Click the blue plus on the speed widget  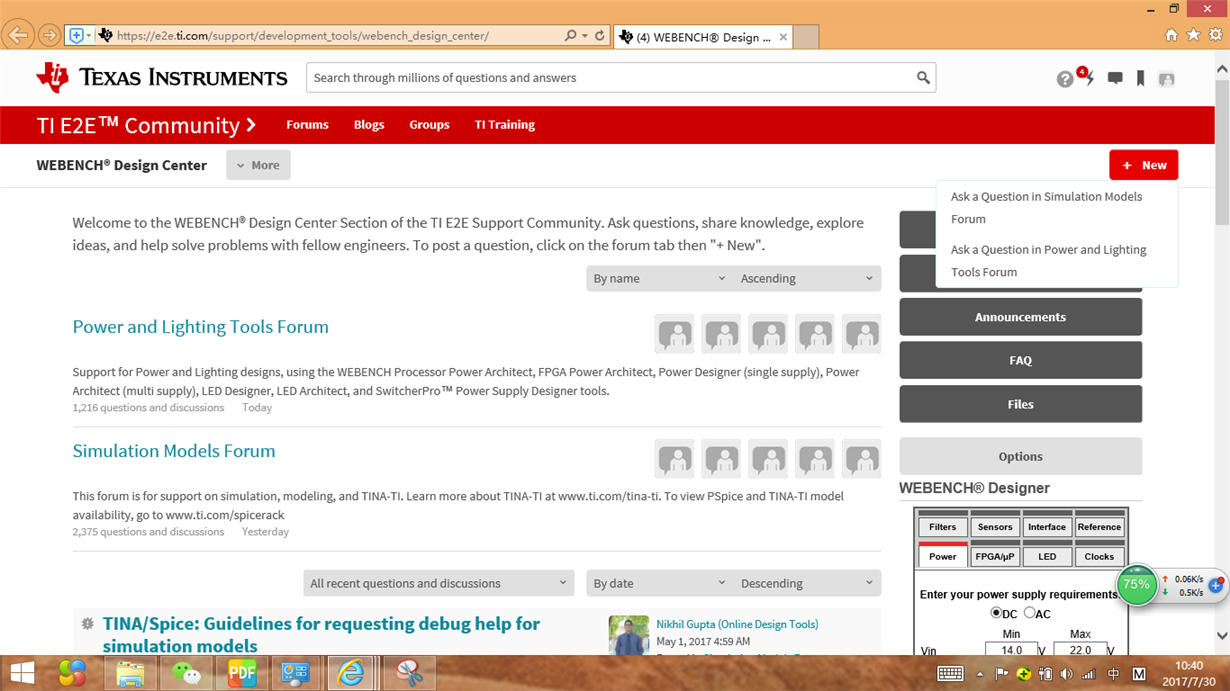click(x=1216, y=585)
